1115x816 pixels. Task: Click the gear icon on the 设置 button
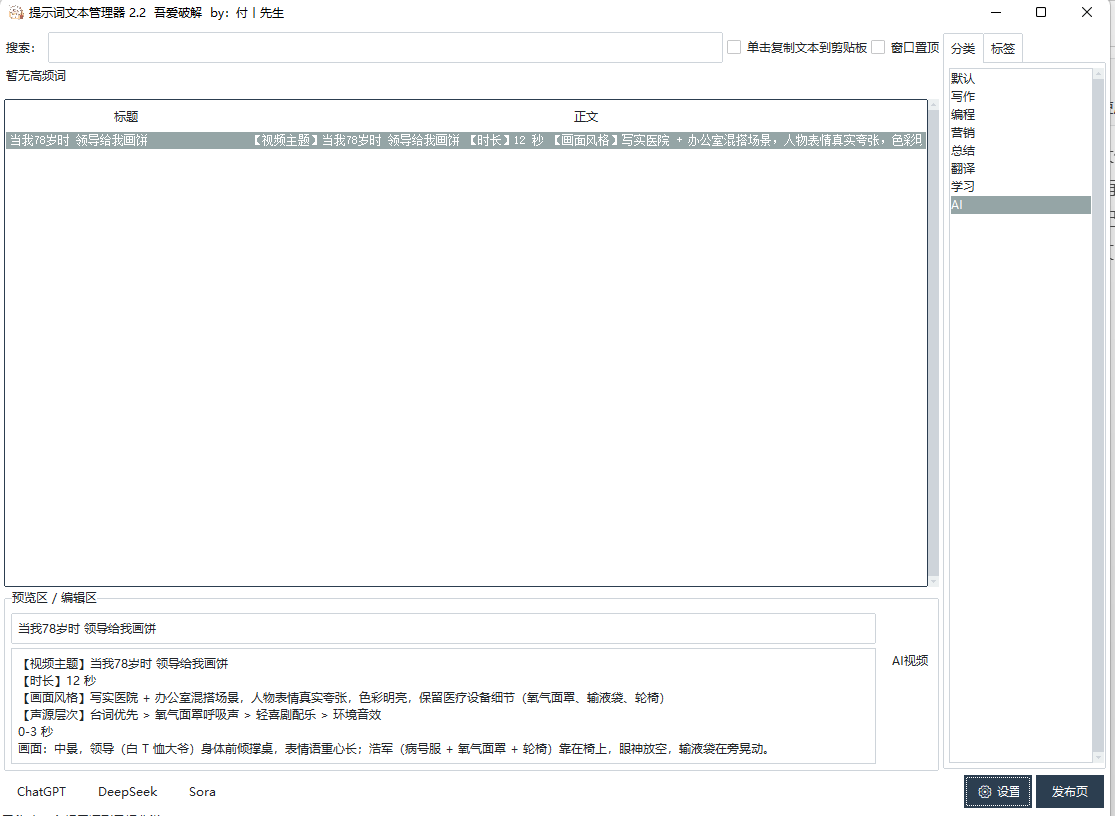pos(984,791)
